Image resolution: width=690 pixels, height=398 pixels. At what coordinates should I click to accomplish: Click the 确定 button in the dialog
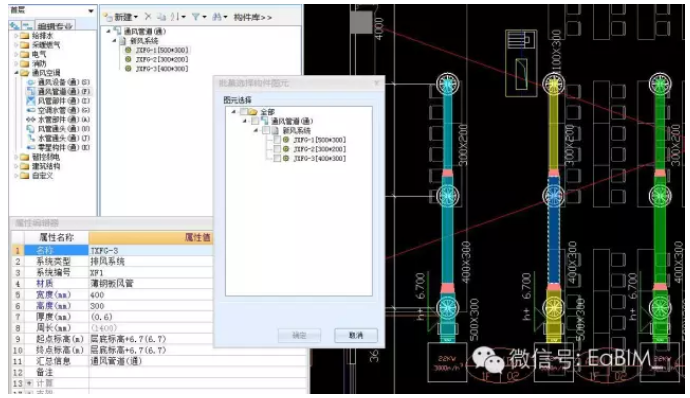click(x=299, y=335)
